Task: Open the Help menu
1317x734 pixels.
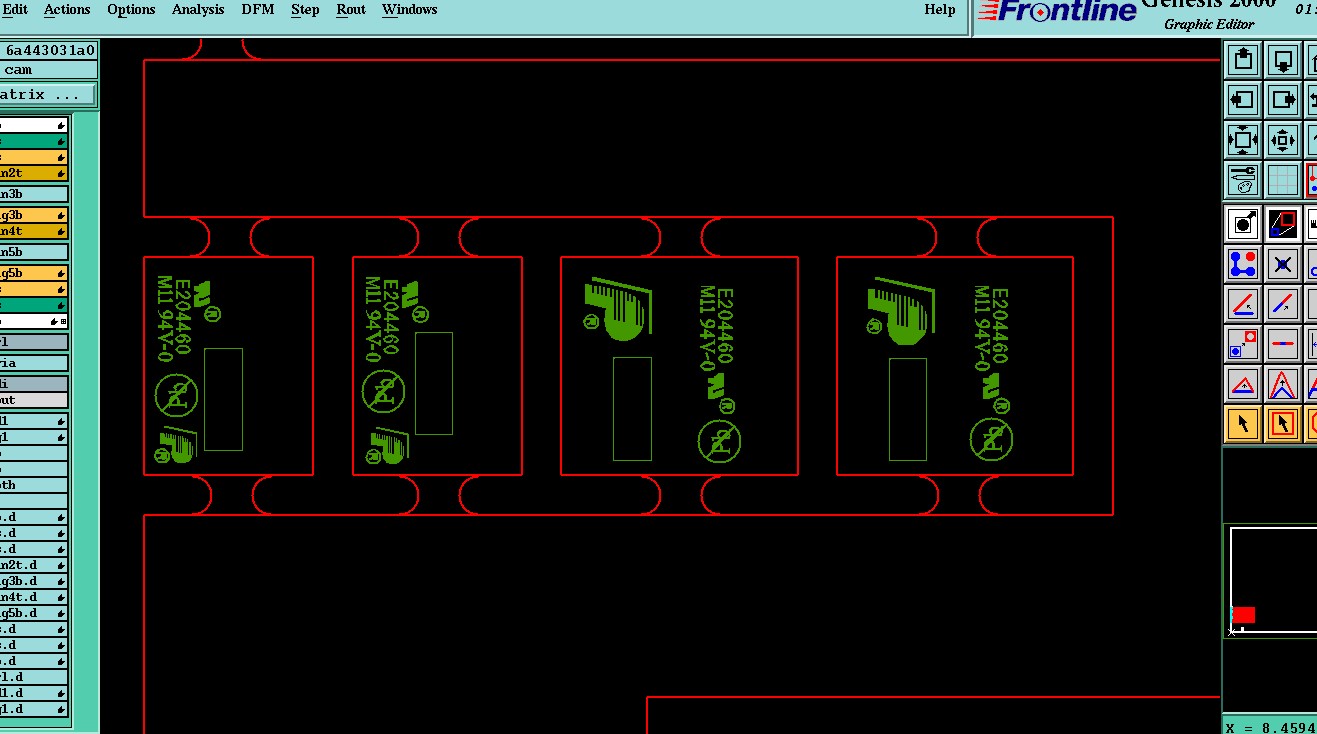Action: coord(939,10)
